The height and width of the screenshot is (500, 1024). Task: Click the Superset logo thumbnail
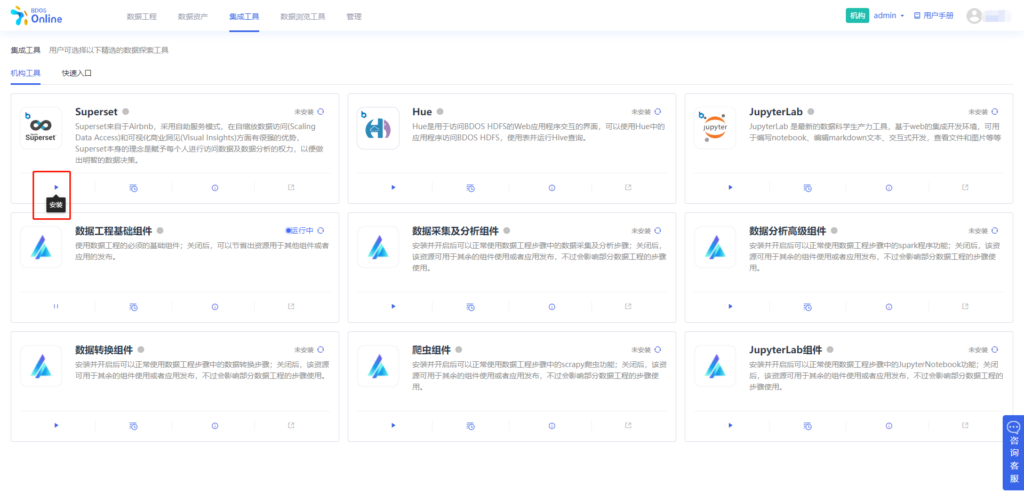pyautogui.click(x=41, y=128)
